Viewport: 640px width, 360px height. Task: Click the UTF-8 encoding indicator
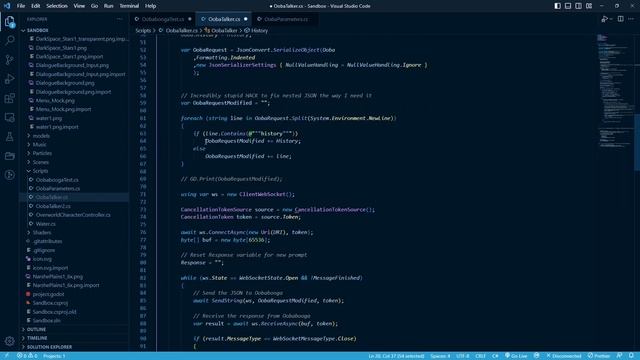pyautogui.click(x=463, y=356)
